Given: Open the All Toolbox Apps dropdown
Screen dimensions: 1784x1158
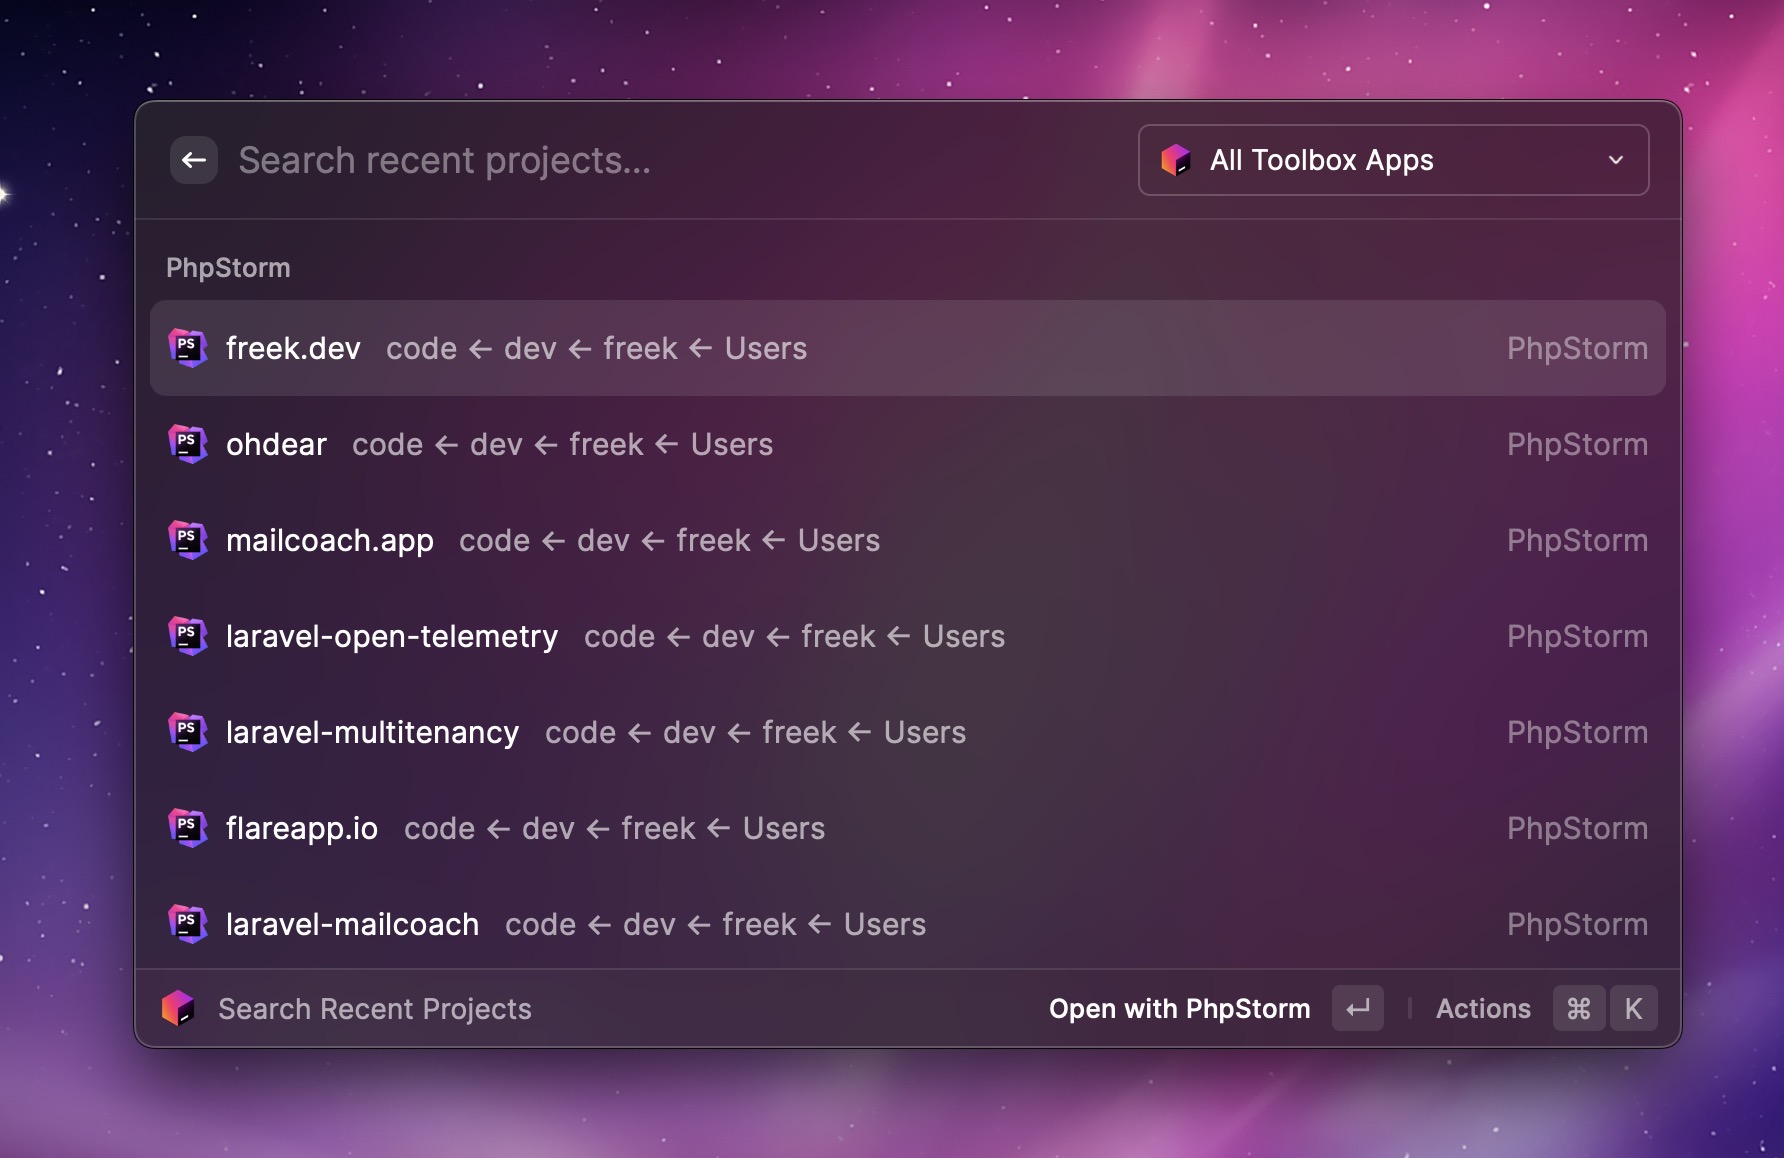Looking at the screenshot, I should pyautogui.click(x=1393, y=160).
